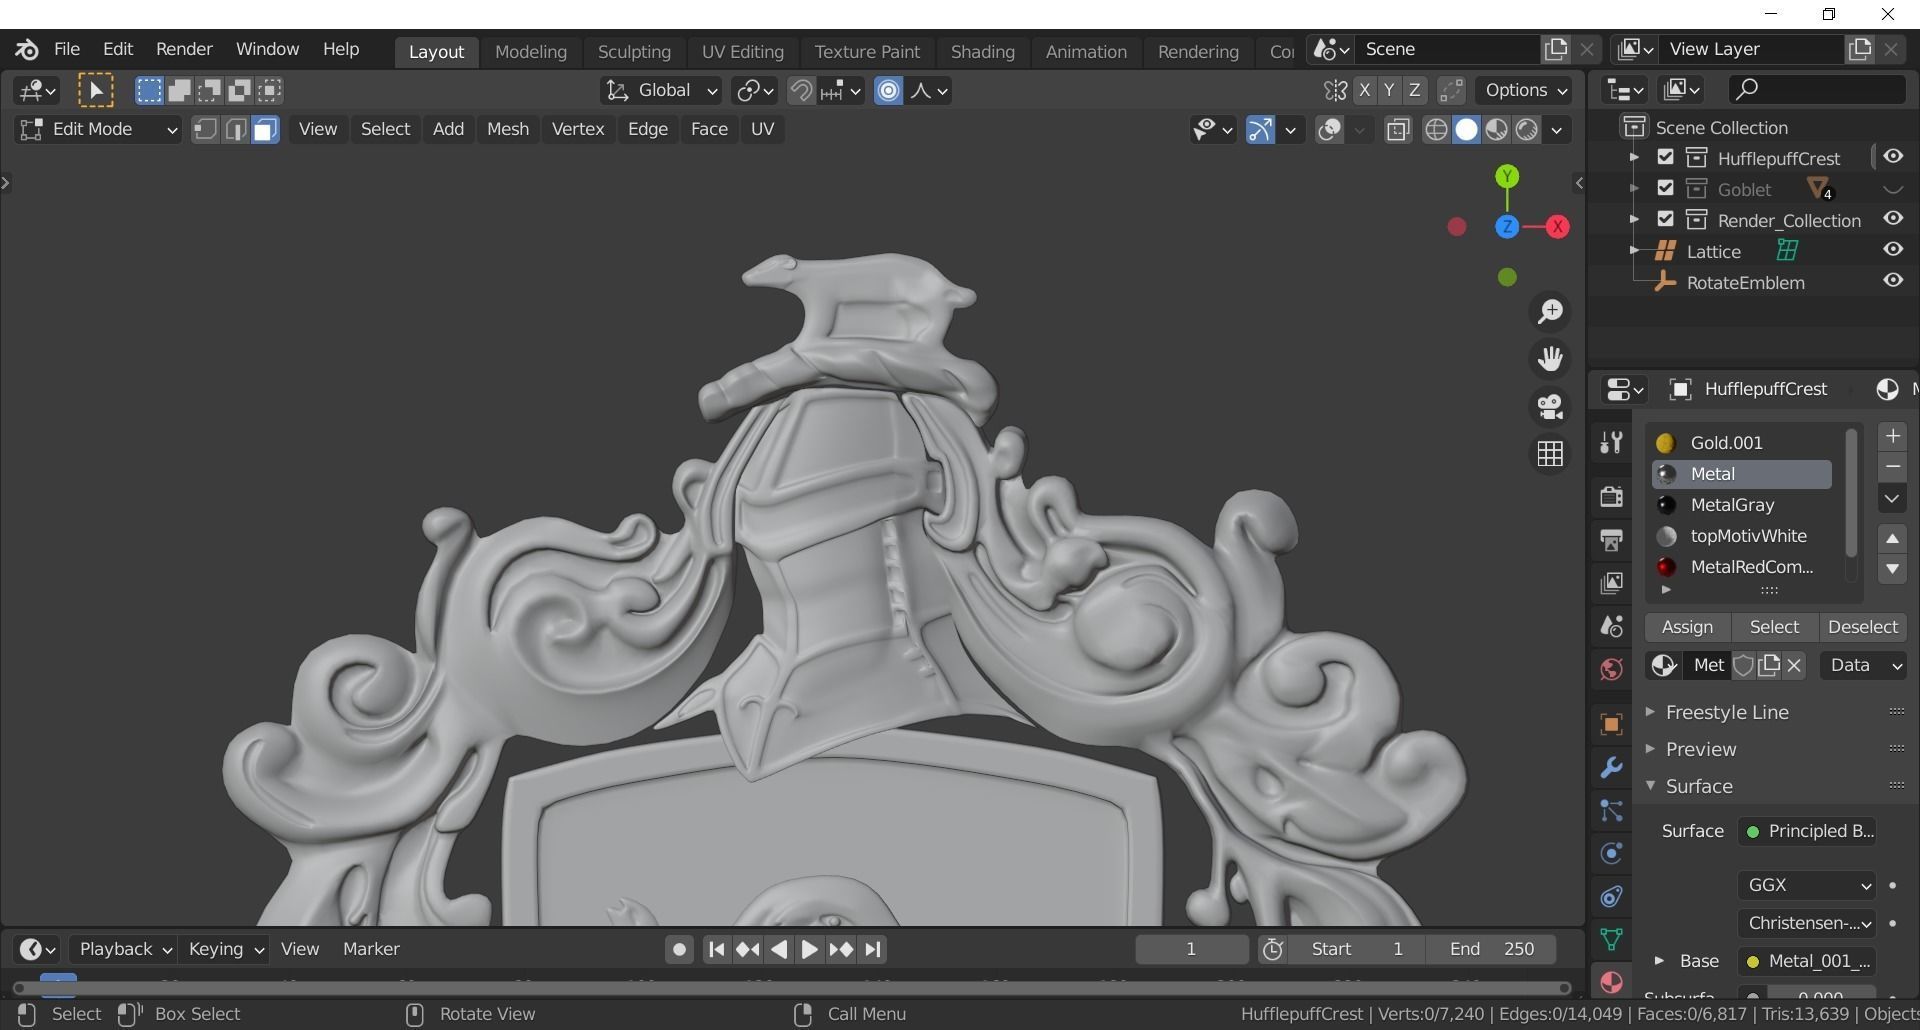
Task: Toggle auto keying record button
Action: pos(679,949)
